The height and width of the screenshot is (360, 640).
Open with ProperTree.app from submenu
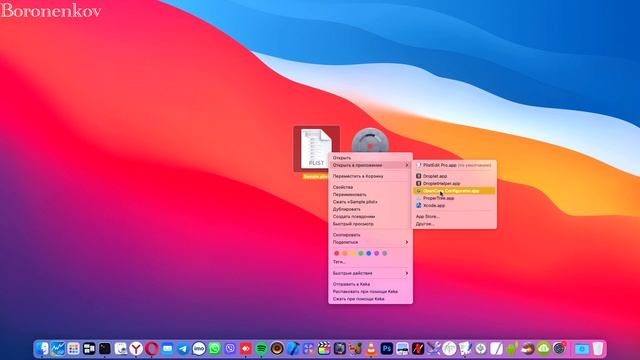tap(454, 198)
